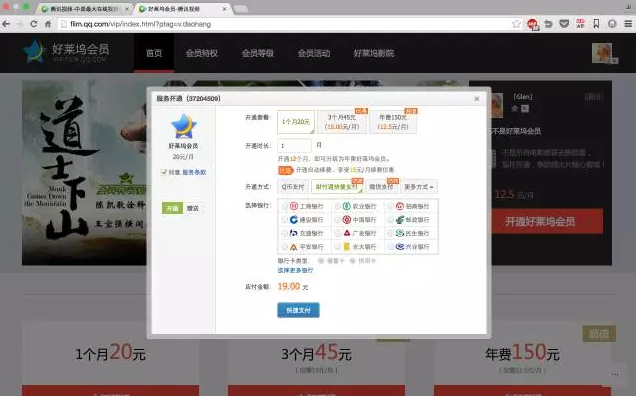Reload the page with the refresh icon
The image size is (636, 396).
coord(33,24)
